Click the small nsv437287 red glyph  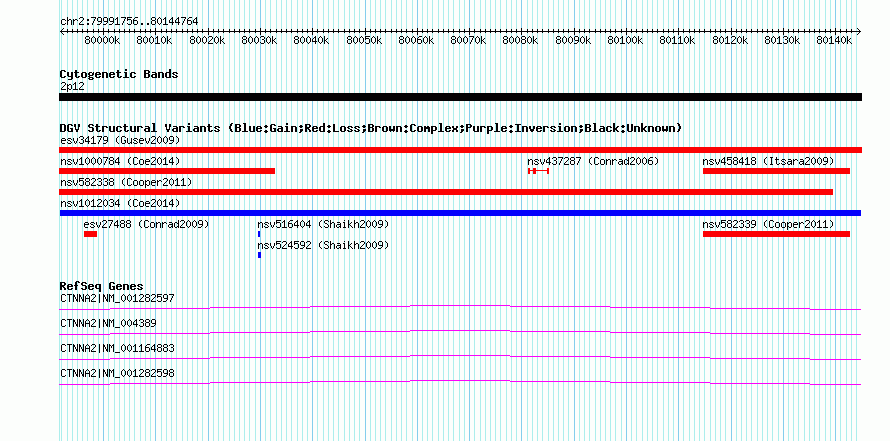tap(538, 171)
